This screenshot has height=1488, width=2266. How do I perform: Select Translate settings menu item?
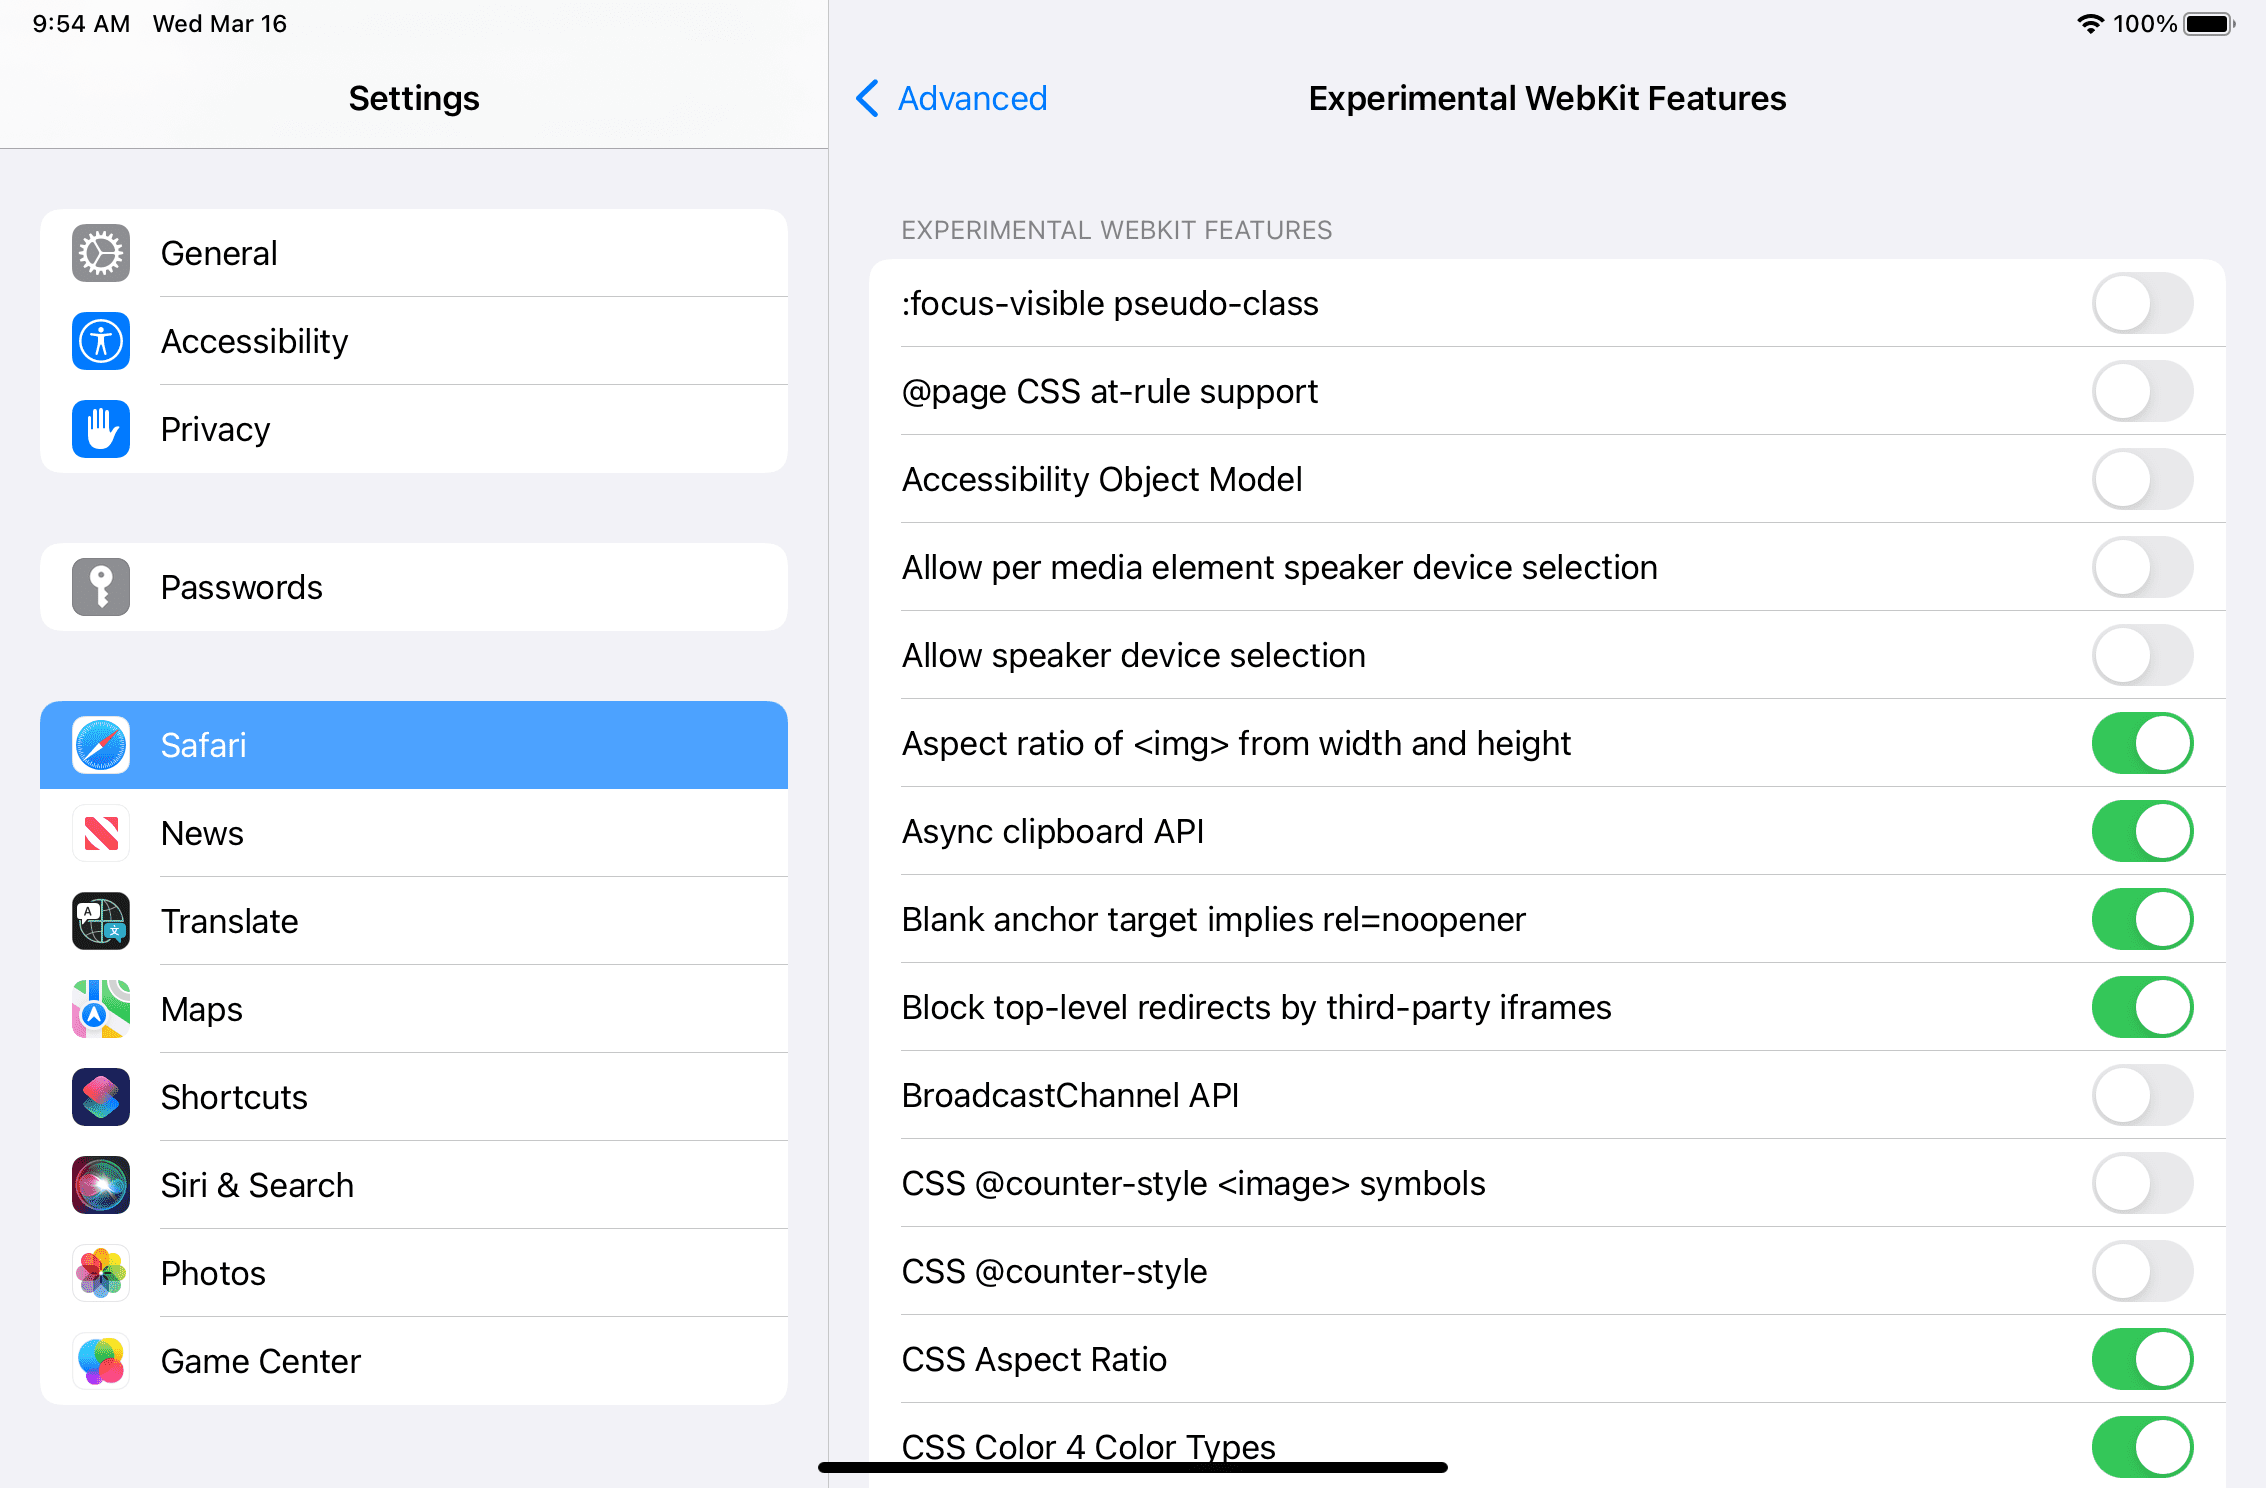[x=413, y=920]
